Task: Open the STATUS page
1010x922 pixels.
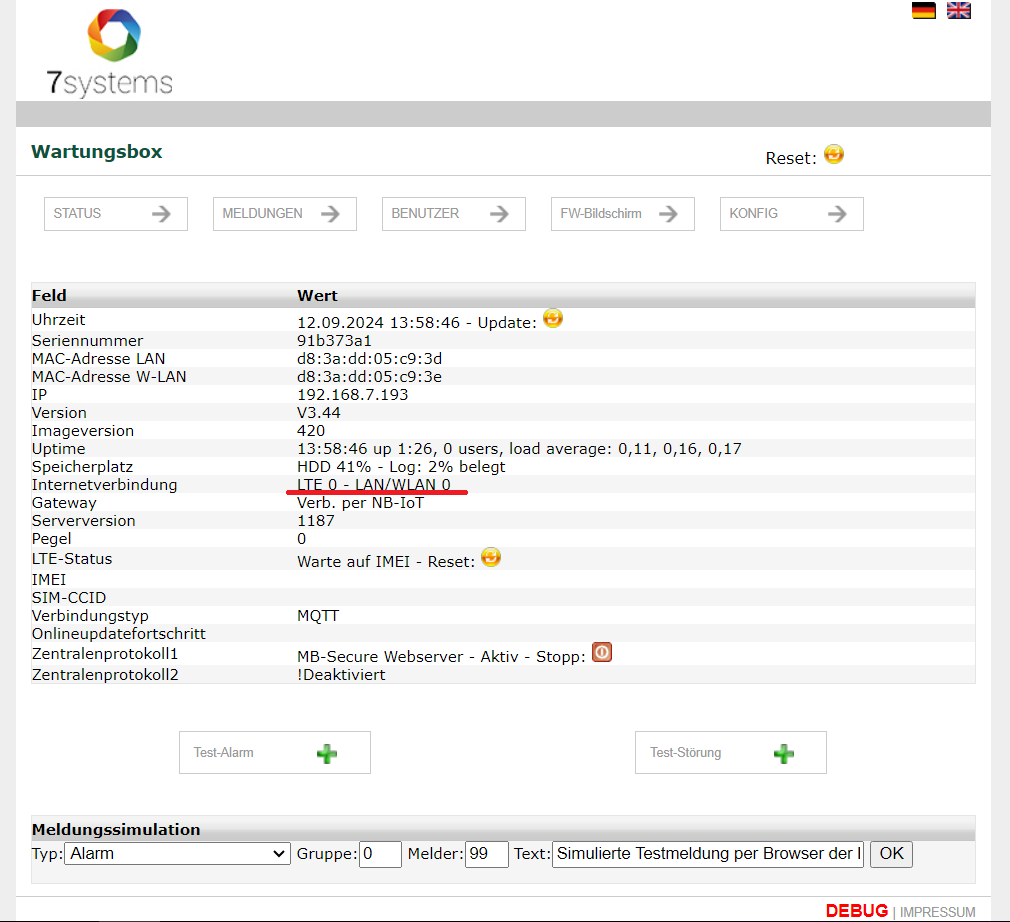Action: coord(116,214)
